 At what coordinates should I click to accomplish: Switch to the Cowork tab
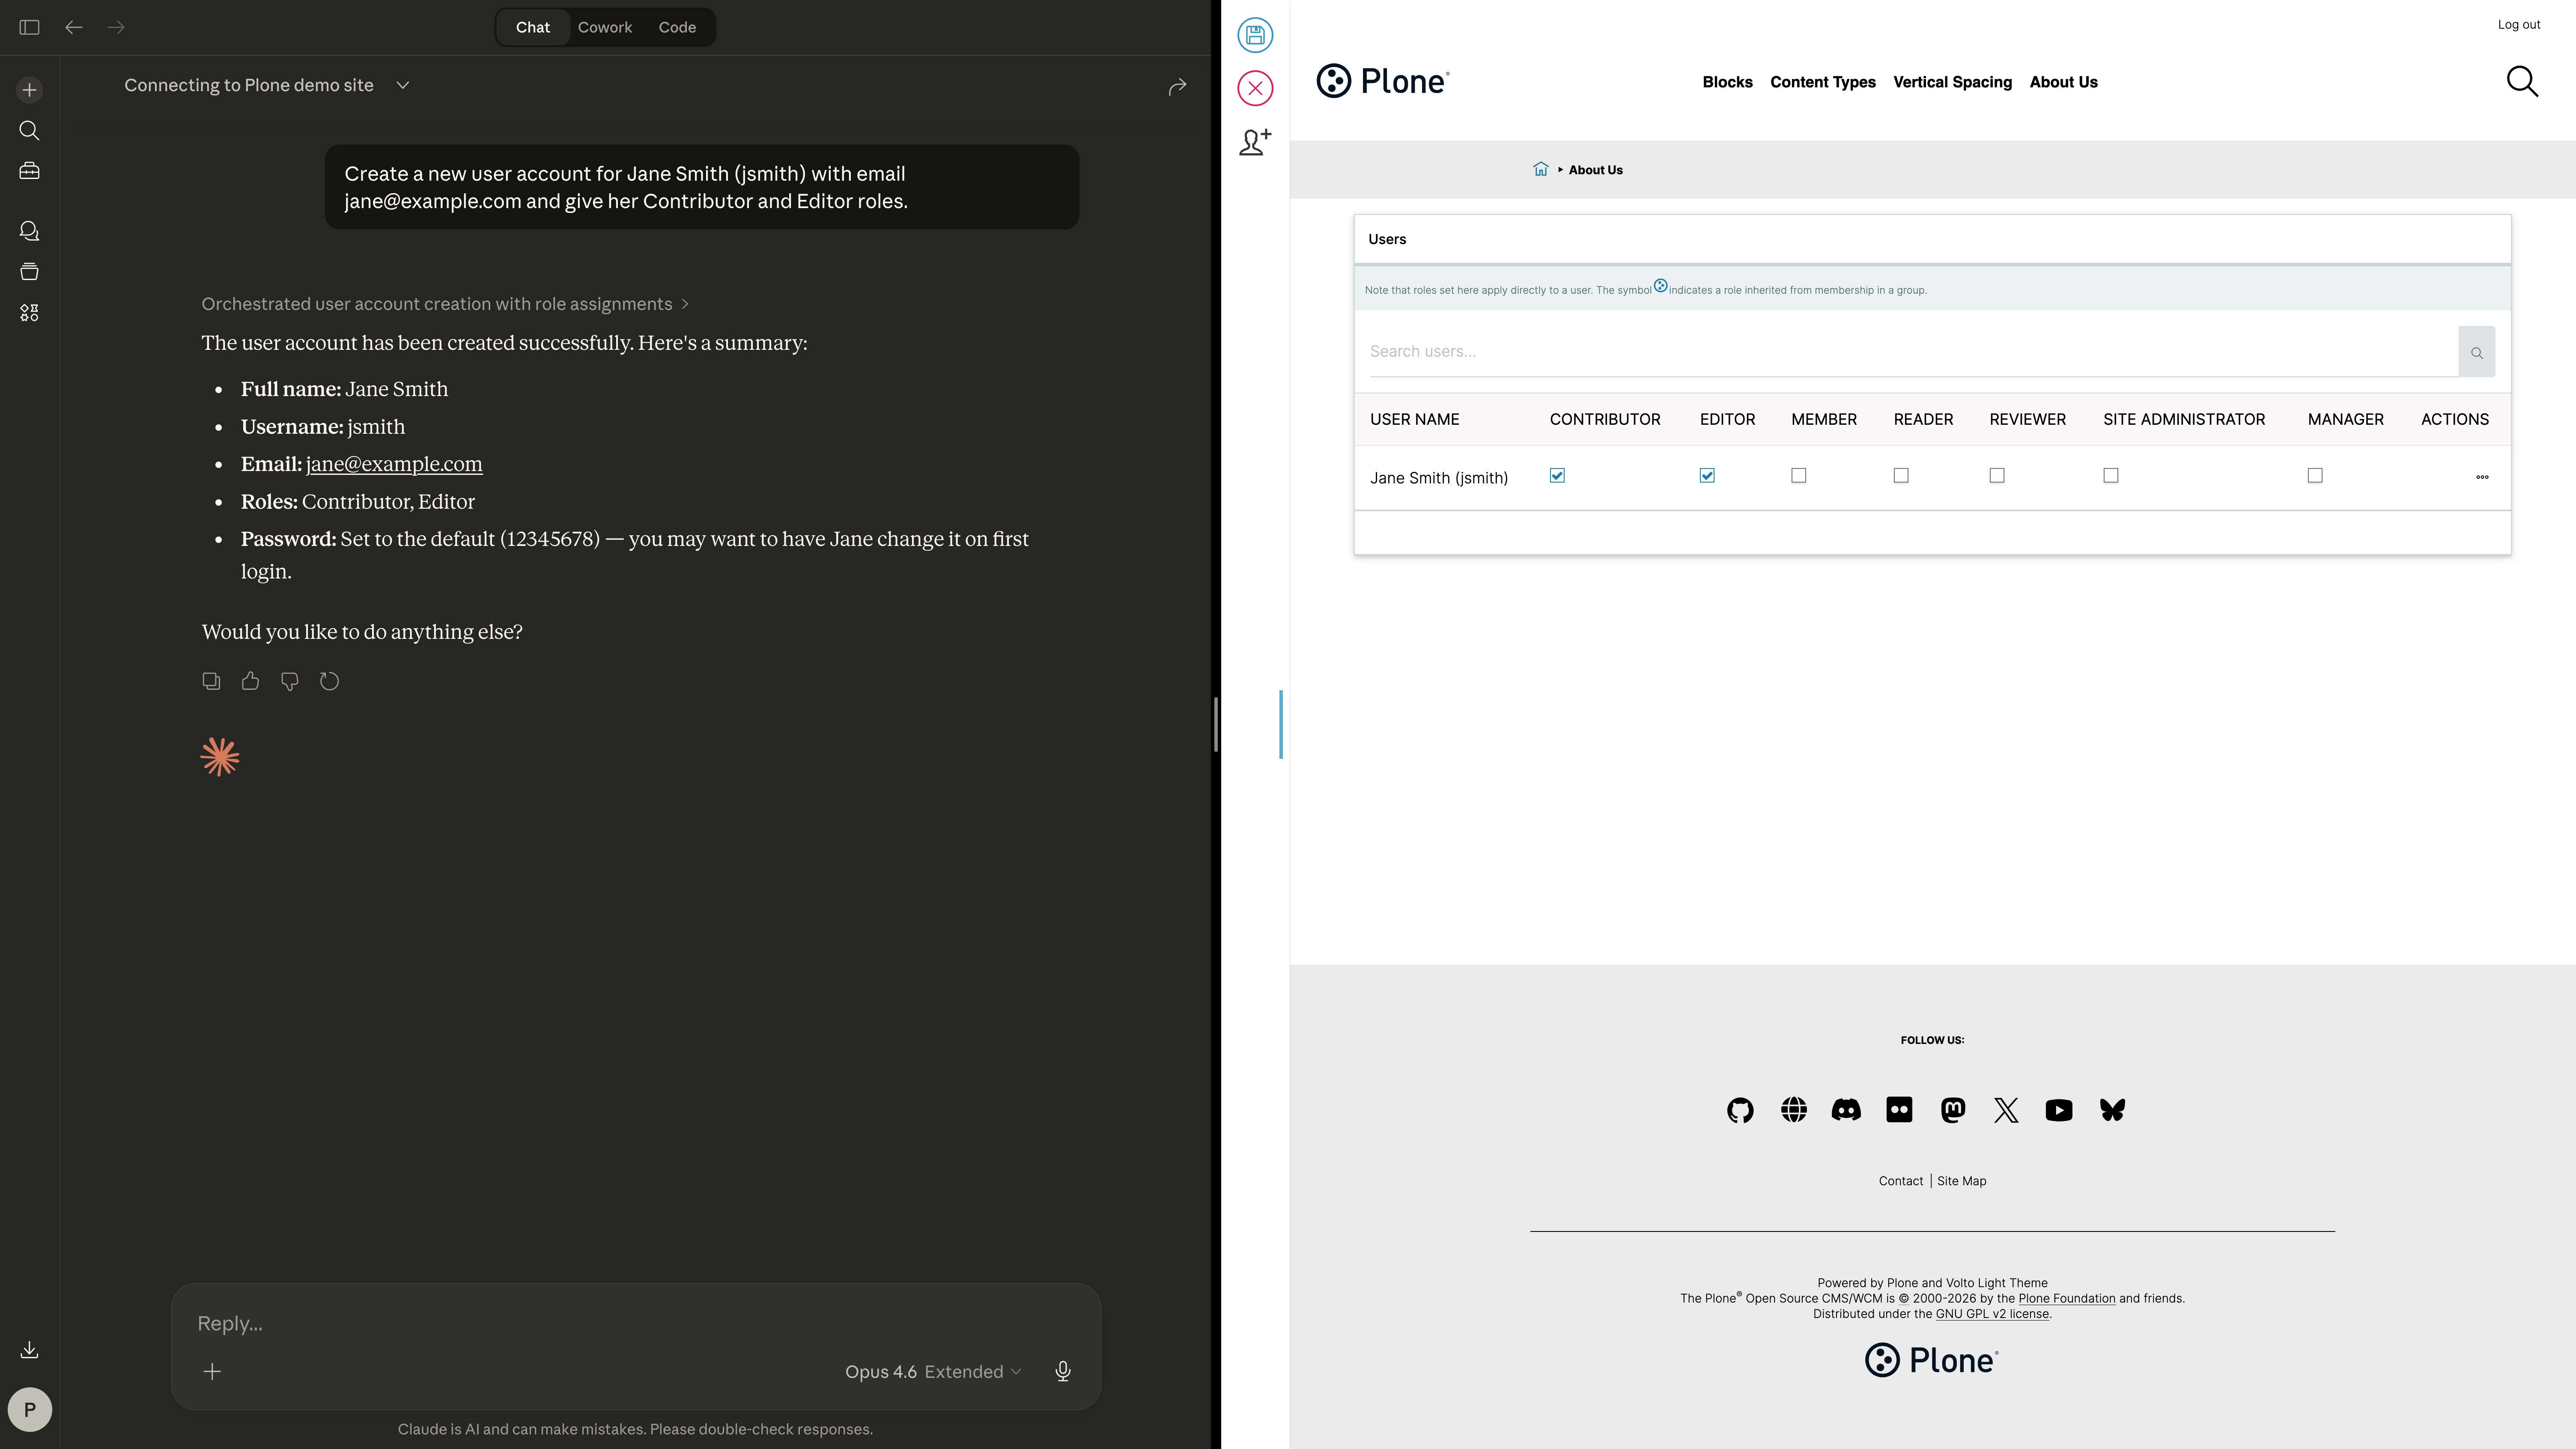(604, 27)
